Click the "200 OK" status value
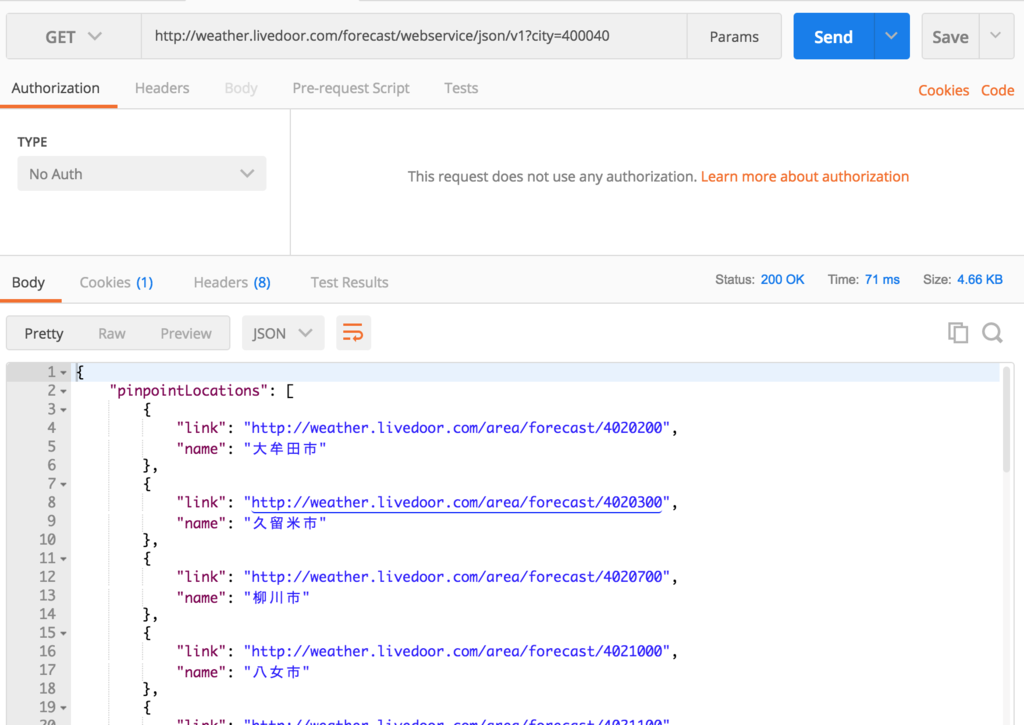 click(782, 280)
